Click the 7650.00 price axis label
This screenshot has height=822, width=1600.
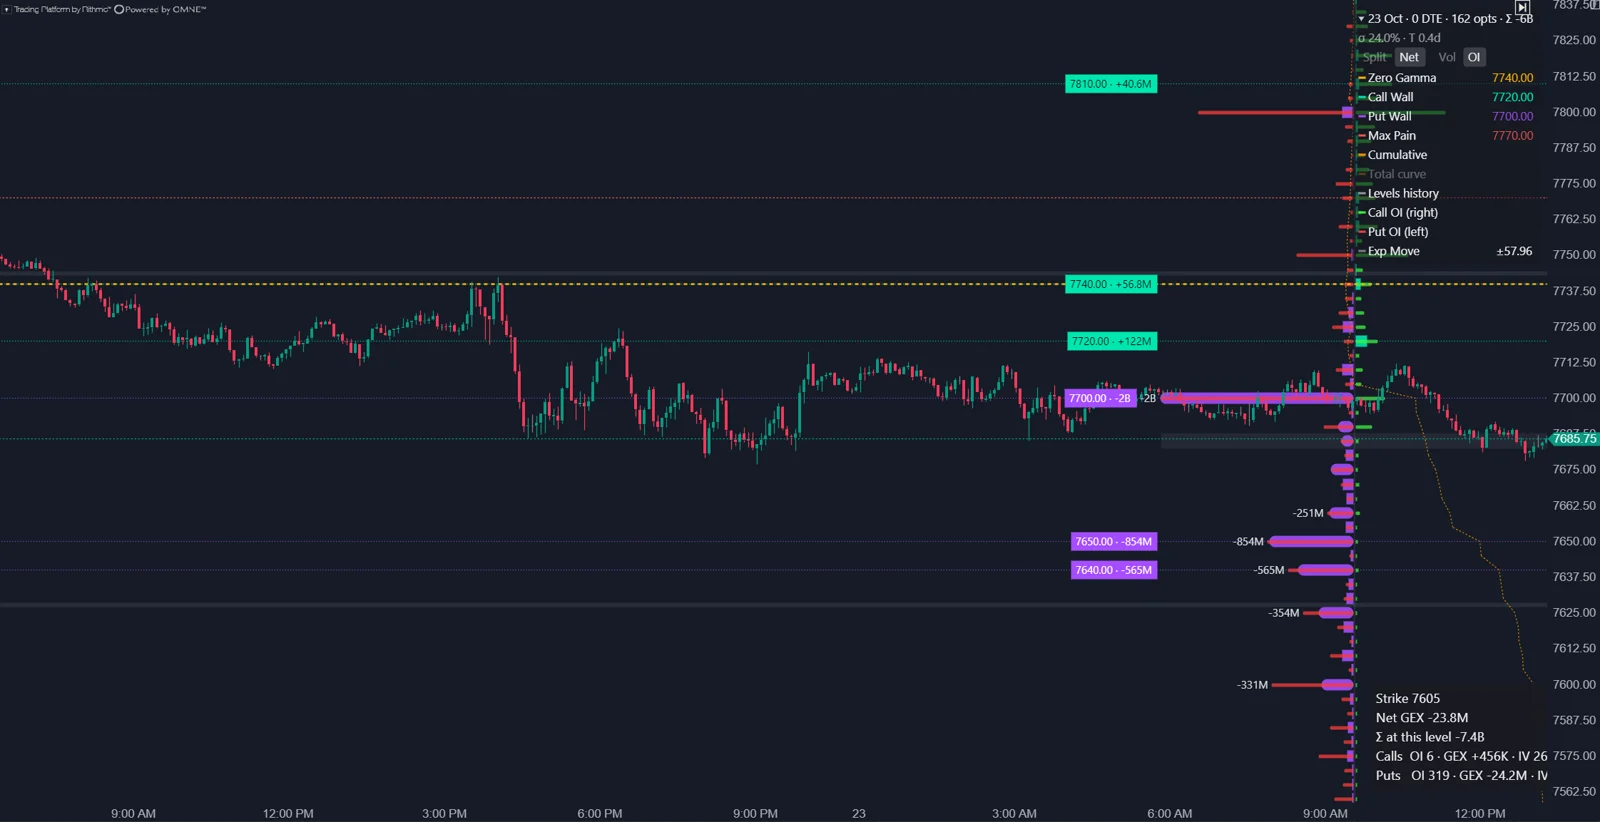coord(1574,541)
